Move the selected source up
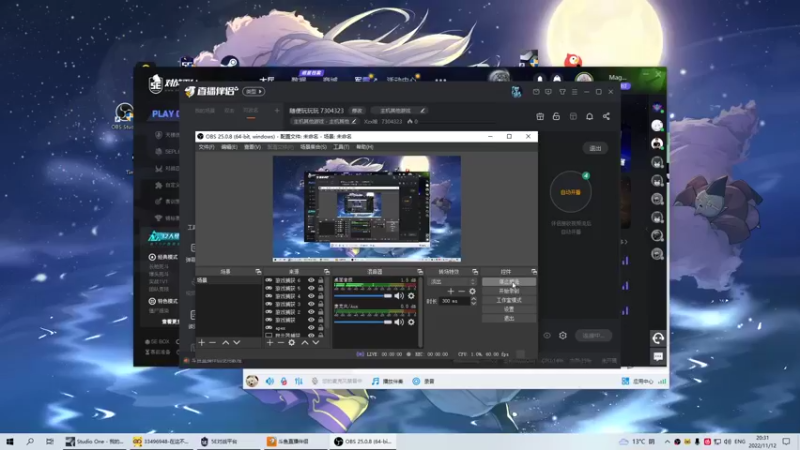This screenshot has height=450, width=800. [305, 343]
